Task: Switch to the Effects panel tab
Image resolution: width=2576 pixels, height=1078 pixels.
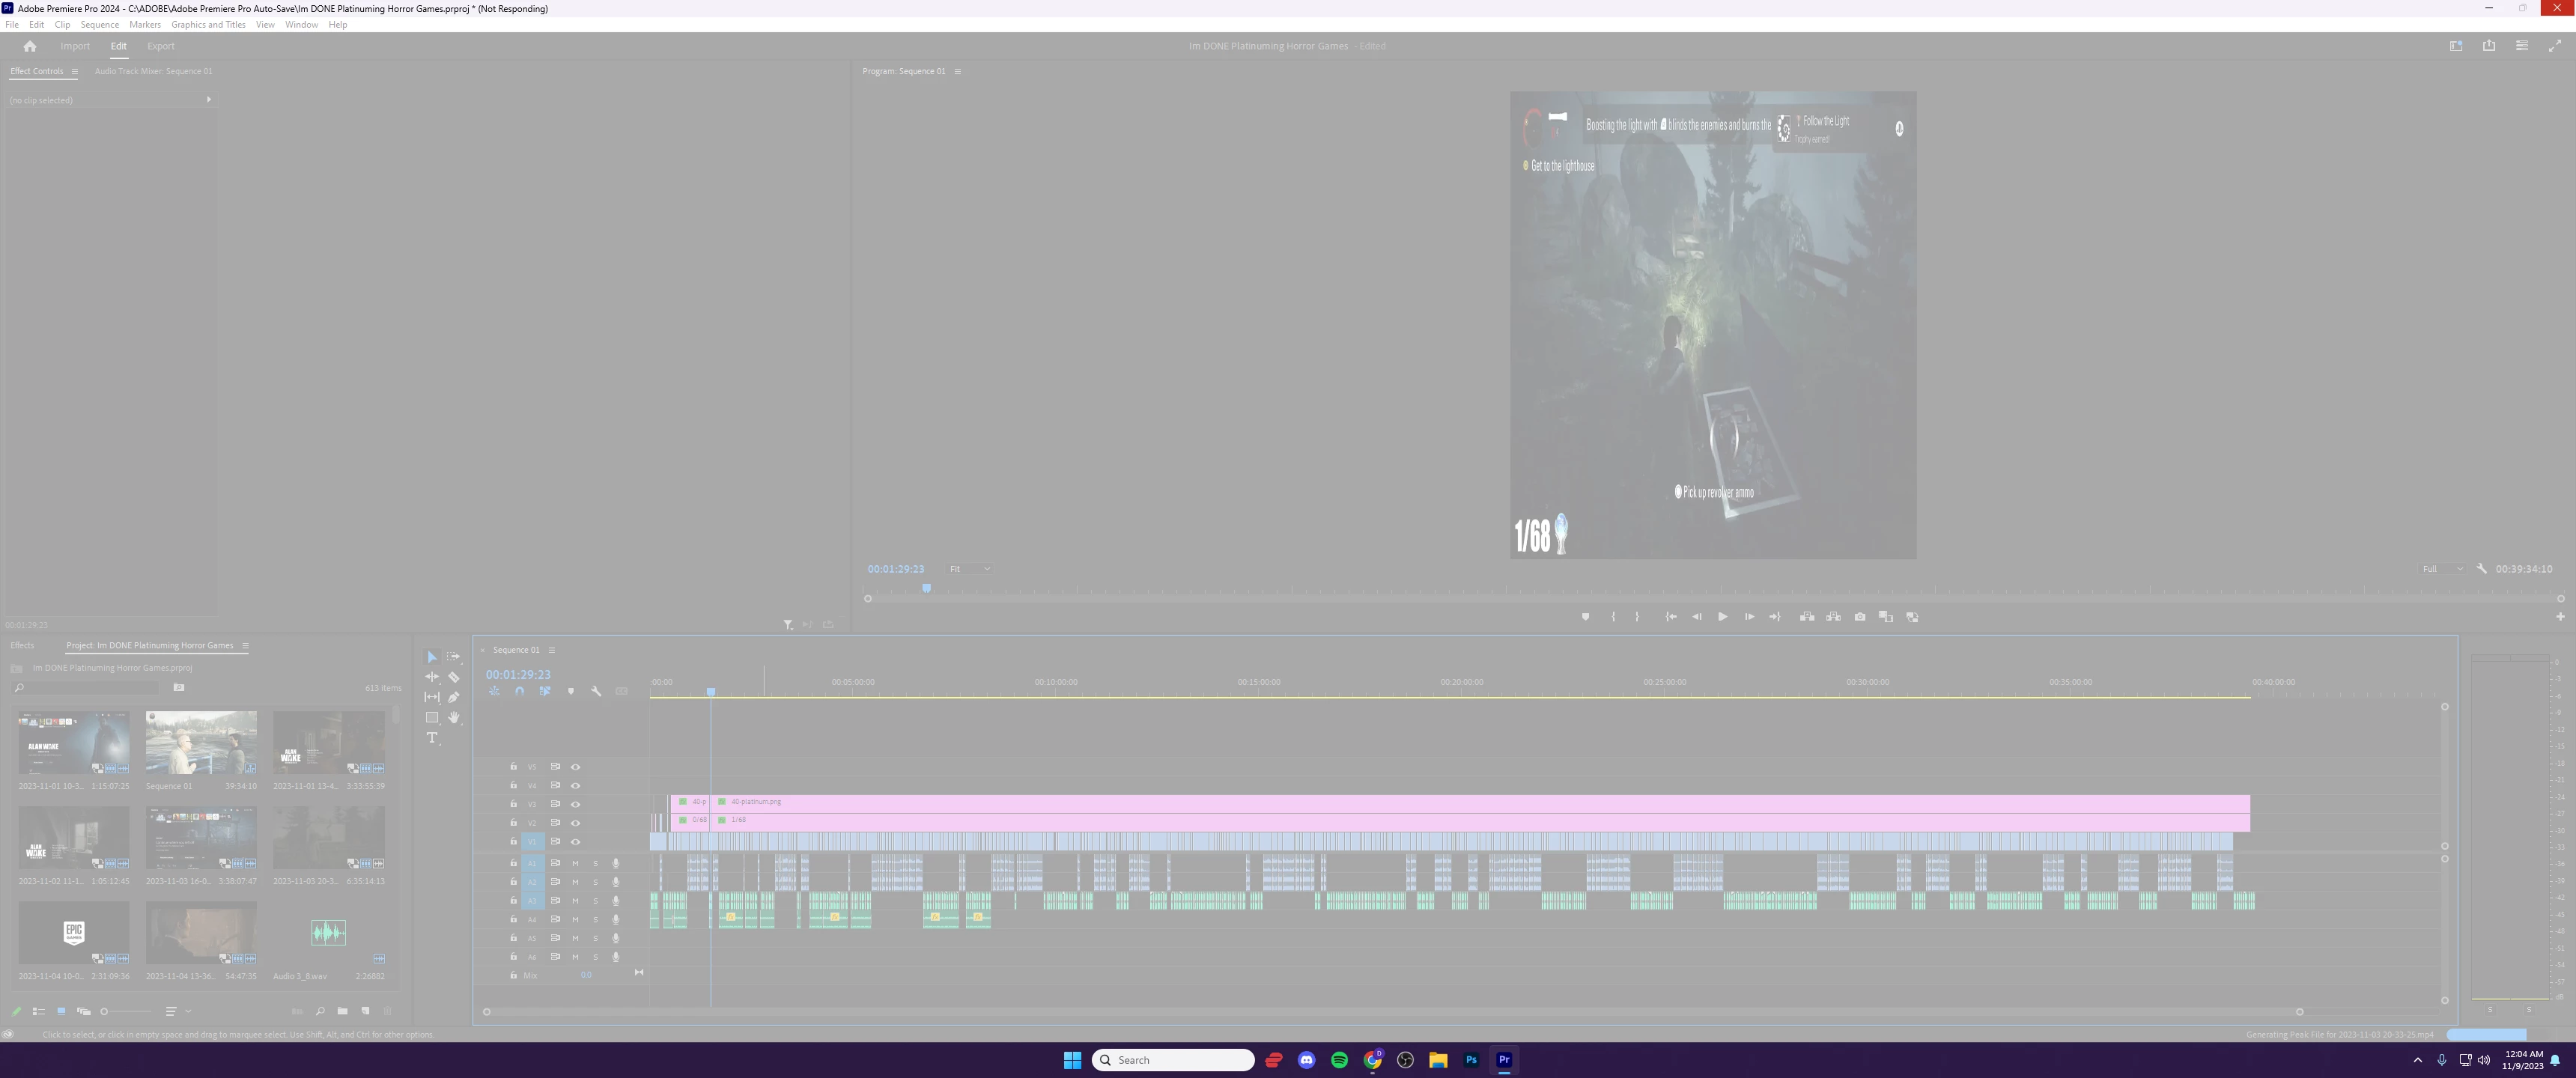Action: coord(22,645)
